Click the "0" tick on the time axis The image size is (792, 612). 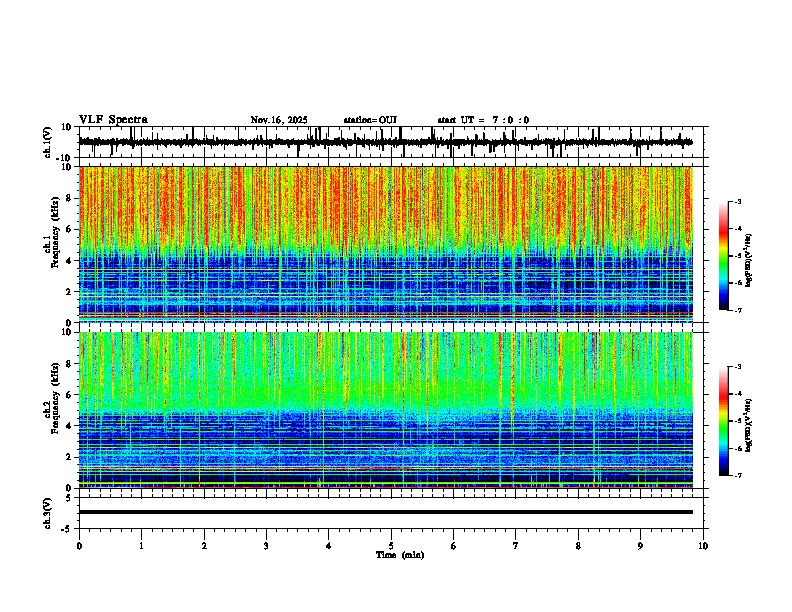79,546
